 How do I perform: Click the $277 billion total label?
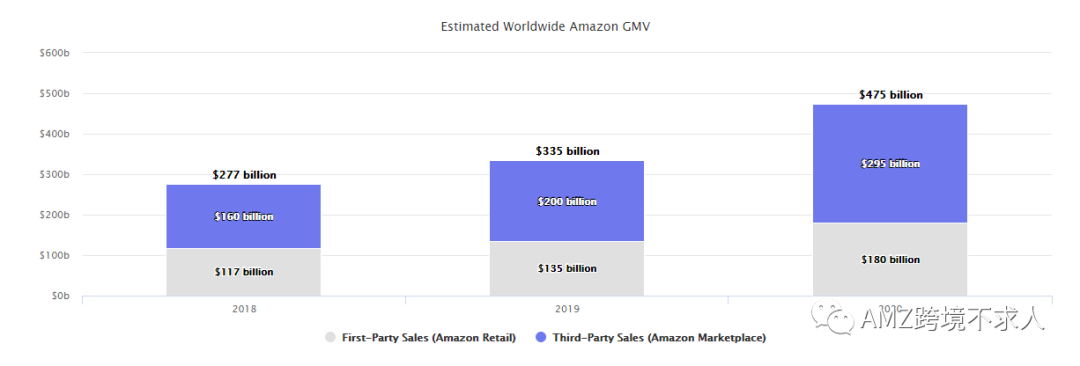(x=244, y=175)
